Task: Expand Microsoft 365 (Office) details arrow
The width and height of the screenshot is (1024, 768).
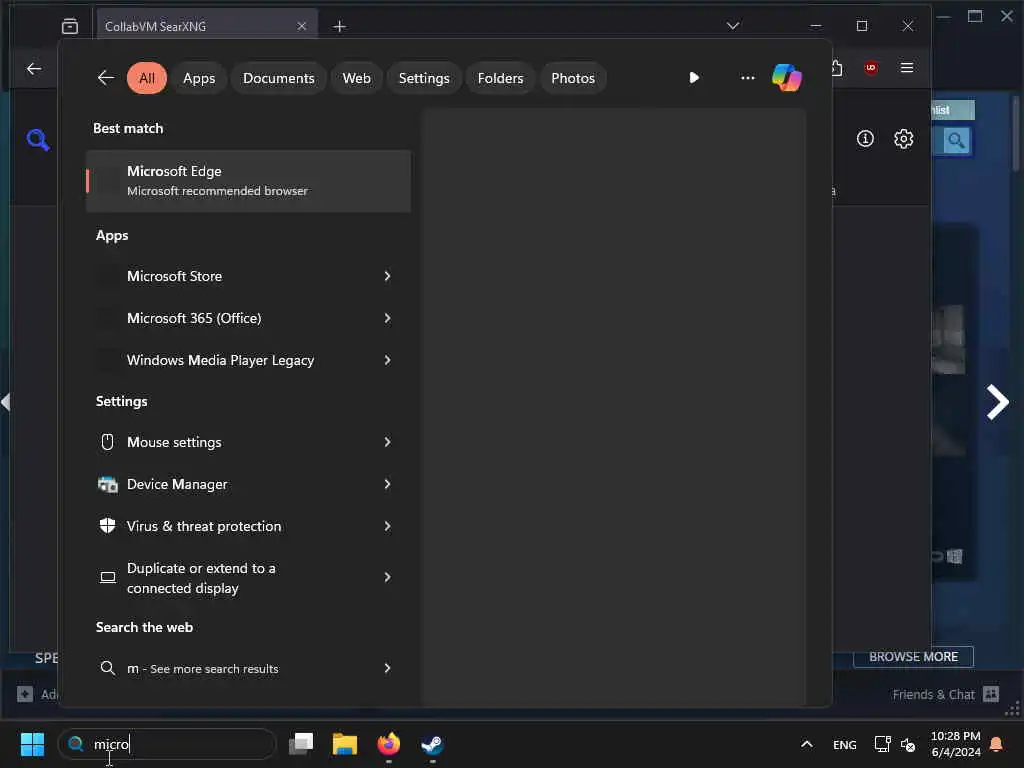Action: point(387,318)
